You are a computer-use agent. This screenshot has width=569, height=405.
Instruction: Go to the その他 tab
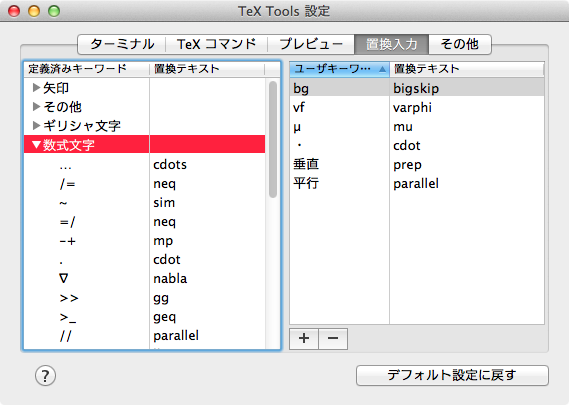(x=460, y=44)
